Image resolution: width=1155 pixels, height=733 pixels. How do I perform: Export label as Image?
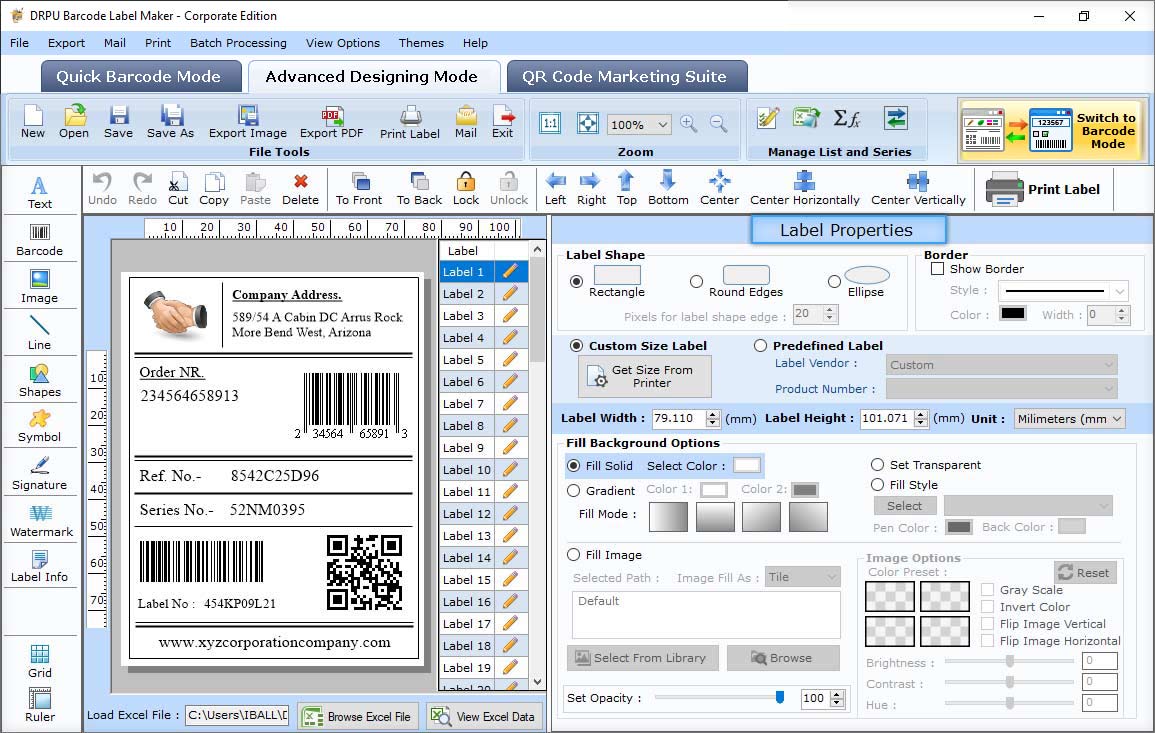(x=248, y=122)
